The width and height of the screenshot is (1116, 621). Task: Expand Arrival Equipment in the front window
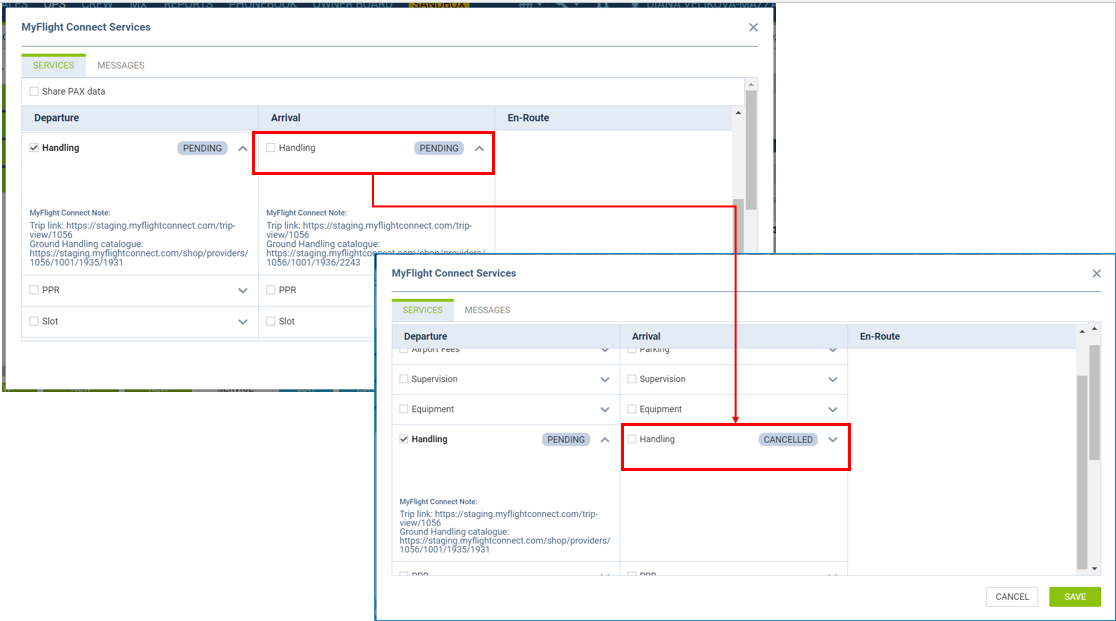coord(833,410)
